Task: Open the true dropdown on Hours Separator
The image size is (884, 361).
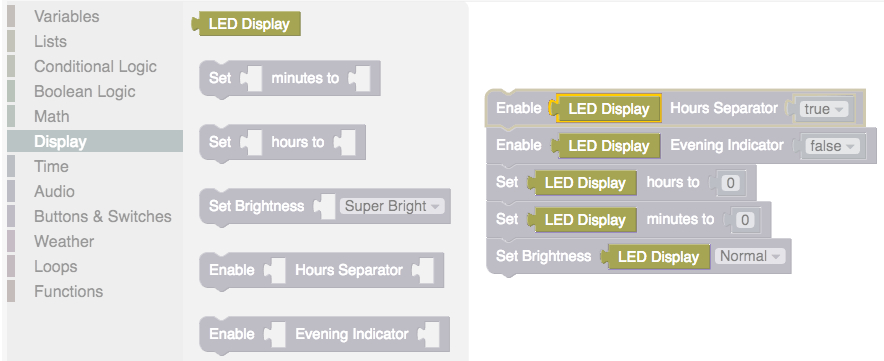Action: click(x=824, y=109)
